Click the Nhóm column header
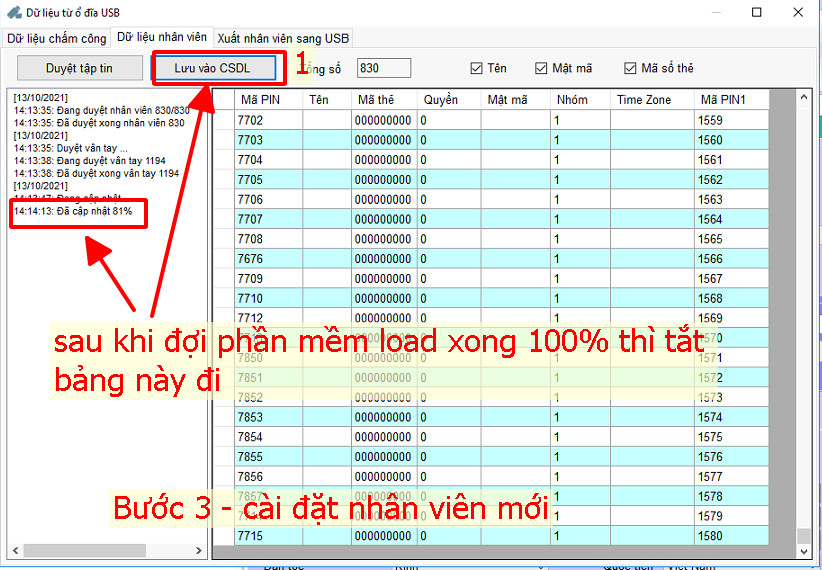This screenshot has width=822, height=570. click(x=580, y=100)
